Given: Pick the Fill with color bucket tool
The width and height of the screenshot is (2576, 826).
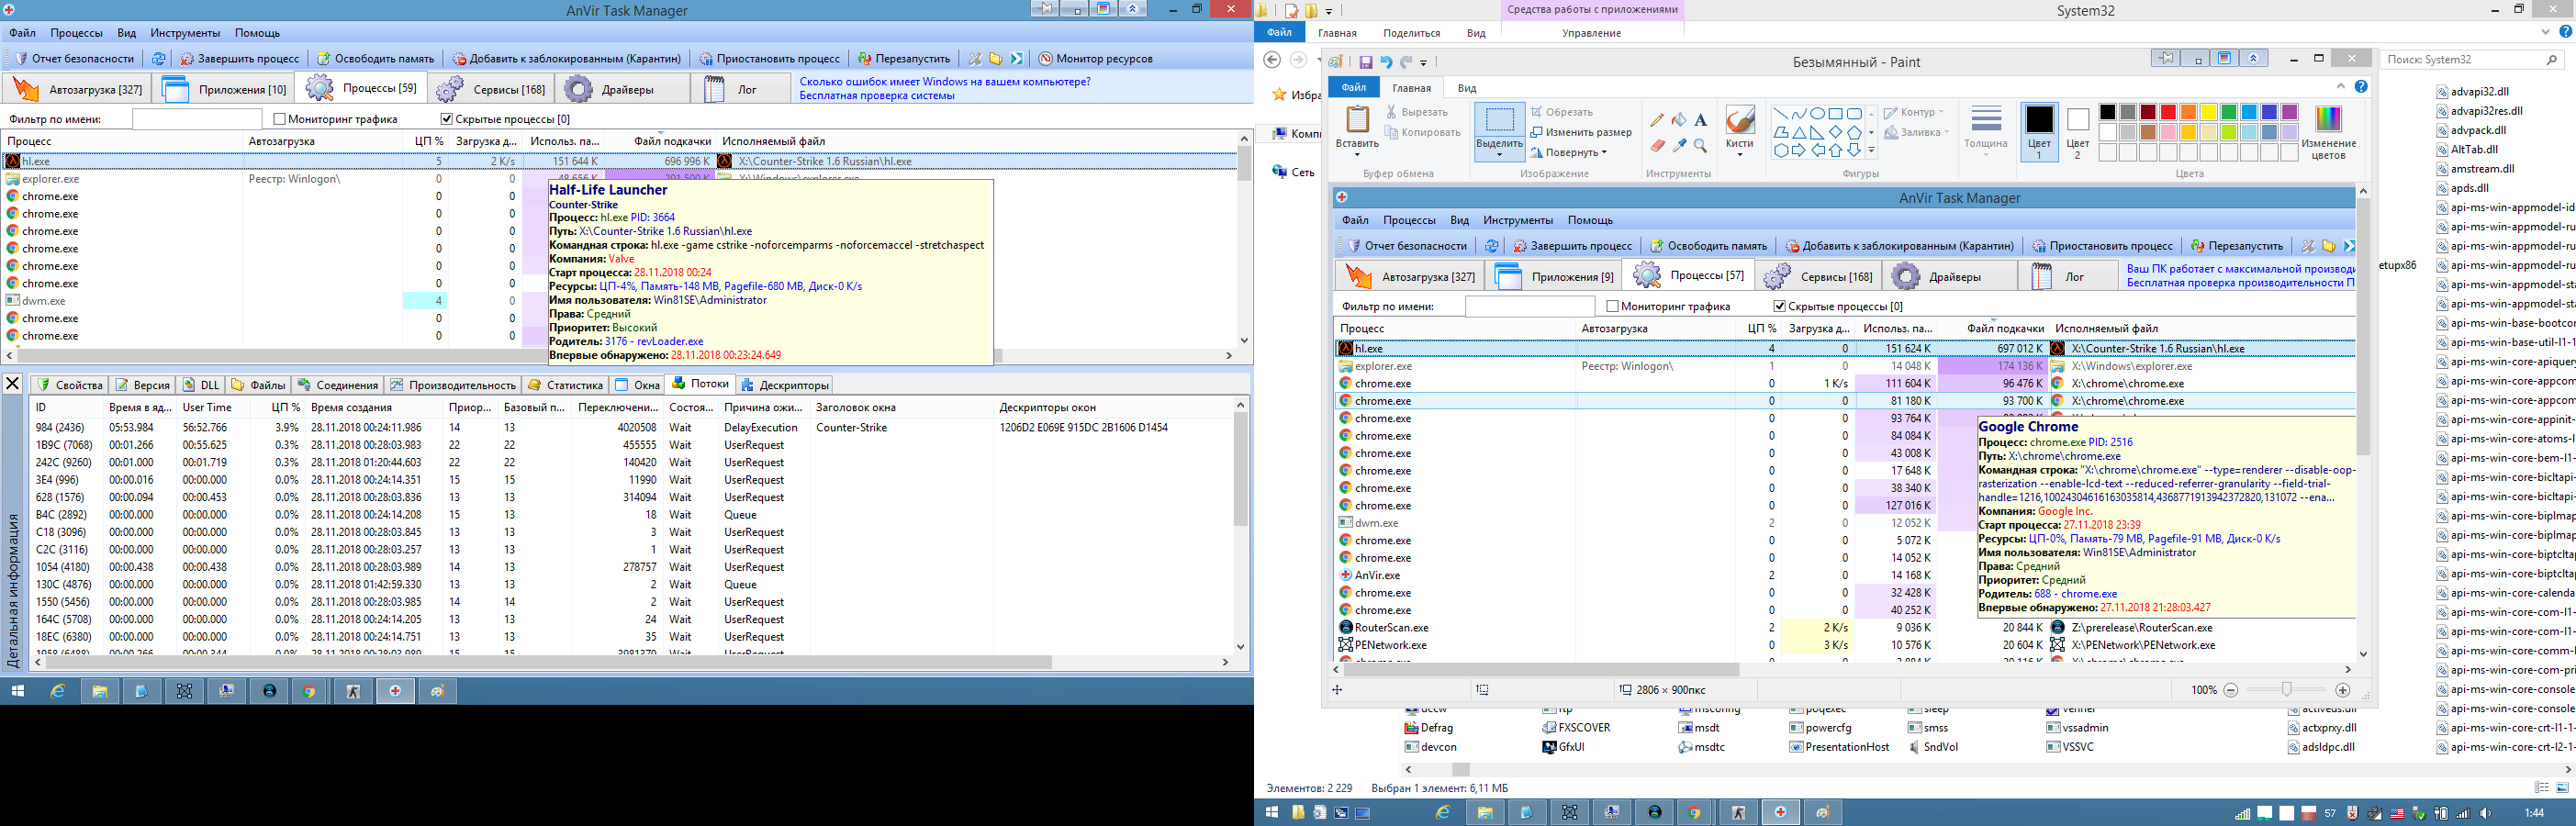Looking at the screenshot, I should tap(1679, 120).
